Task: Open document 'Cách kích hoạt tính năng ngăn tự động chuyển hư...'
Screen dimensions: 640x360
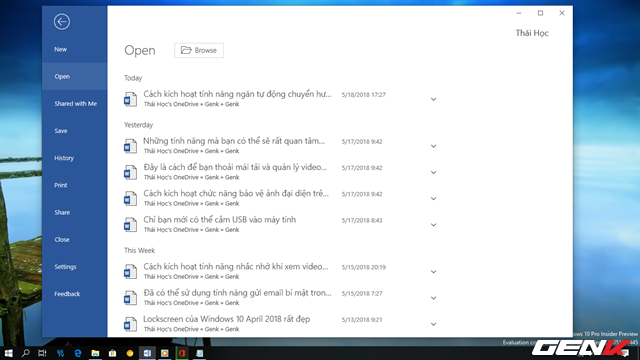Action: pyautogui.click(x=237, y=94)
